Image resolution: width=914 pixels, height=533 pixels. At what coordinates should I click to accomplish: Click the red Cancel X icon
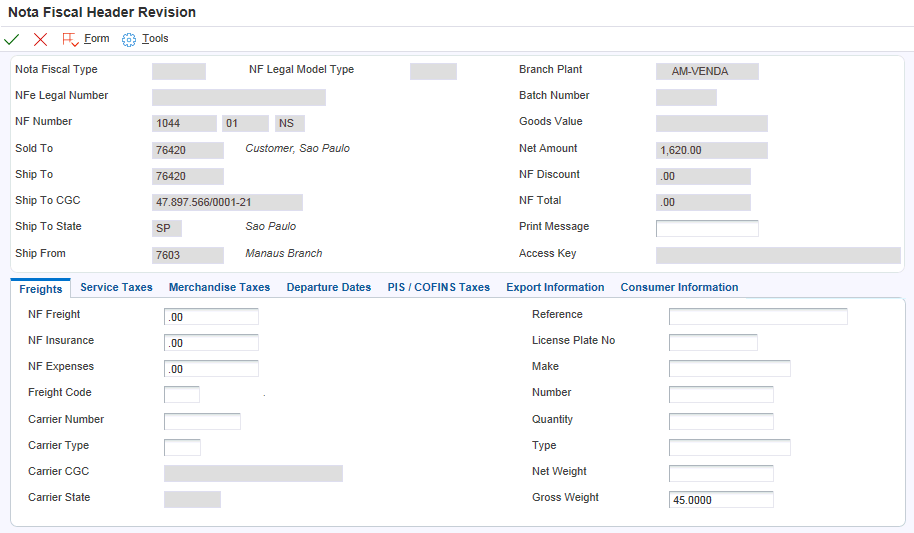coord(40,39)
